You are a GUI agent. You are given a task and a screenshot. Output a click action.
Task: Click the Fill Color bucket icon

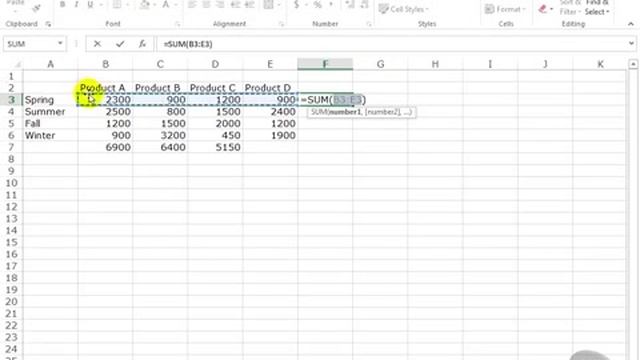[144, 5]
